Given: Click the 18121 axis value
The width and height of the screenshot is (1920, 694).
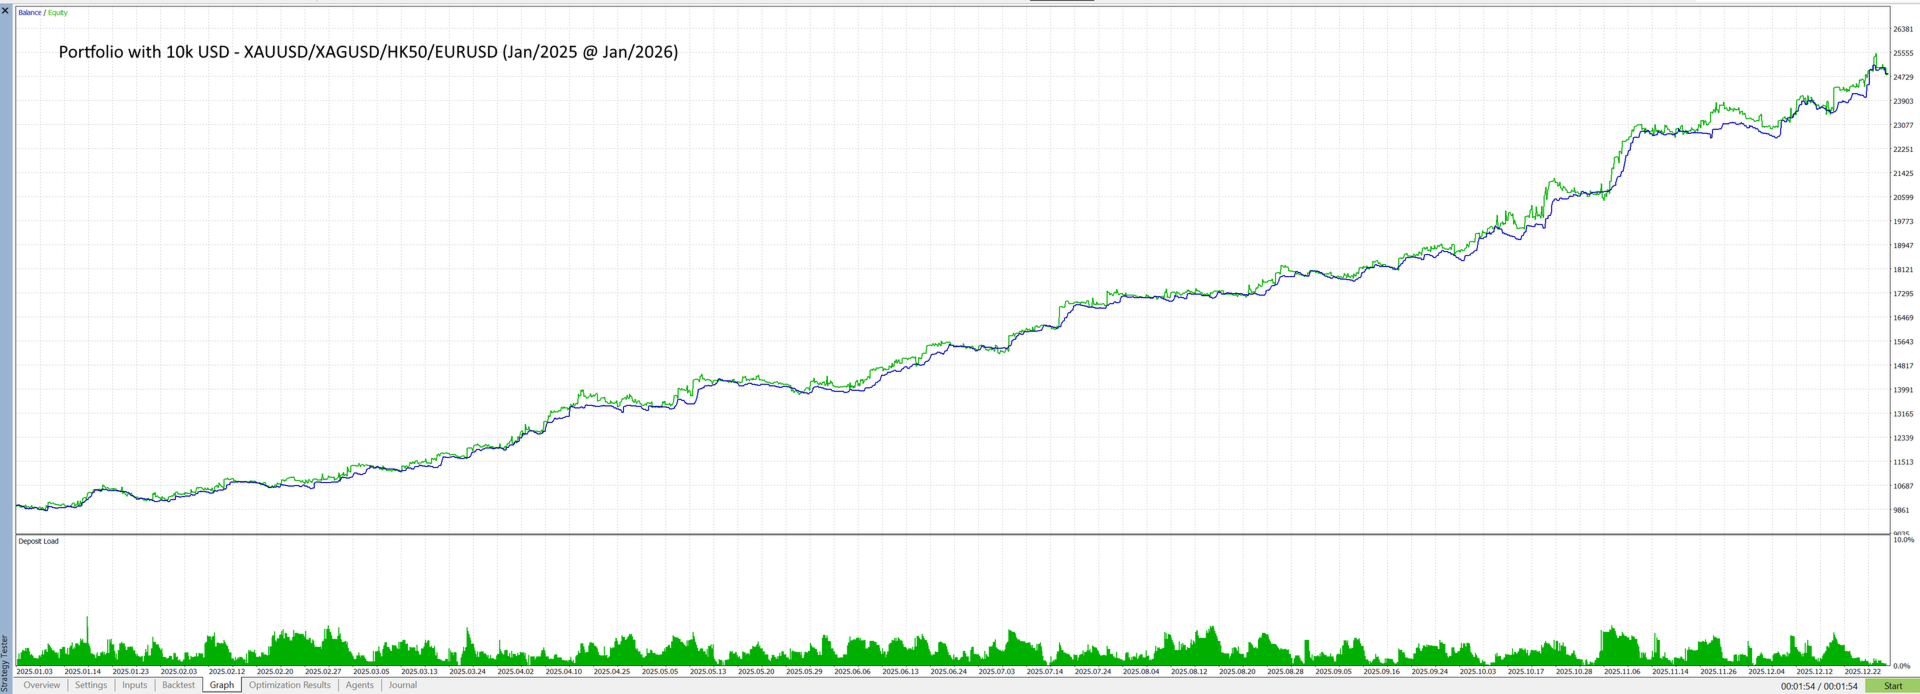Looking at the screenshot, I should pyautogui.click(x=1903, y=269).
